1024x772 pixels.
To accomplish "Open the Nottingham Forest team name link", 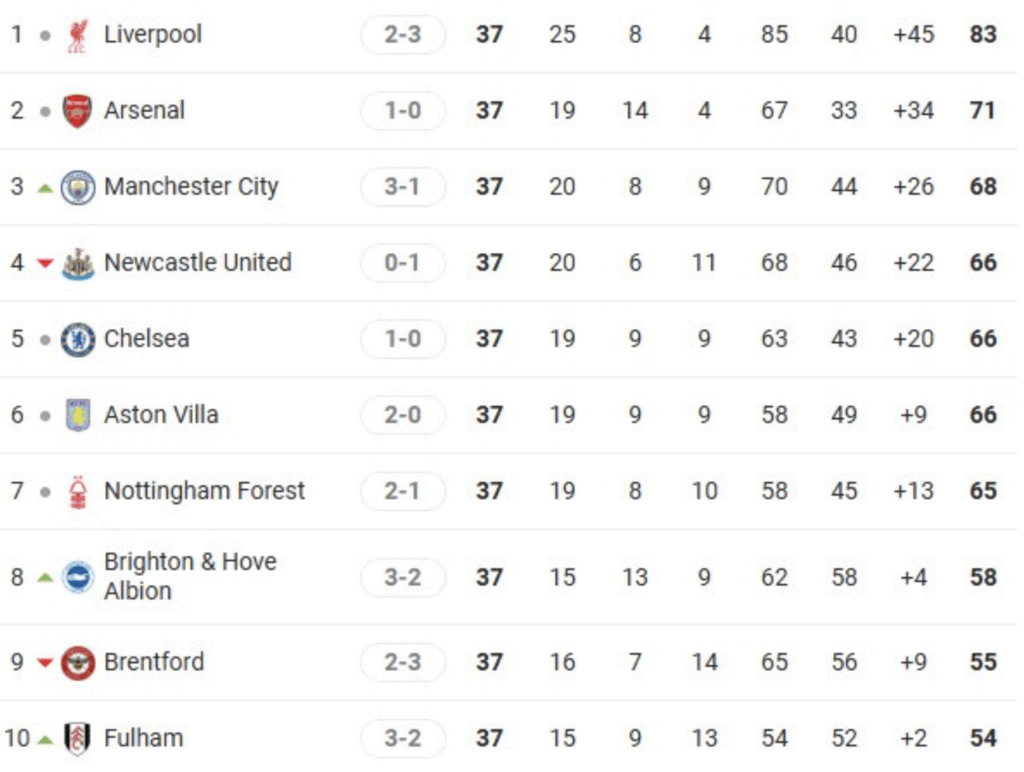I will pyautogui.click(x=204, y=491).
